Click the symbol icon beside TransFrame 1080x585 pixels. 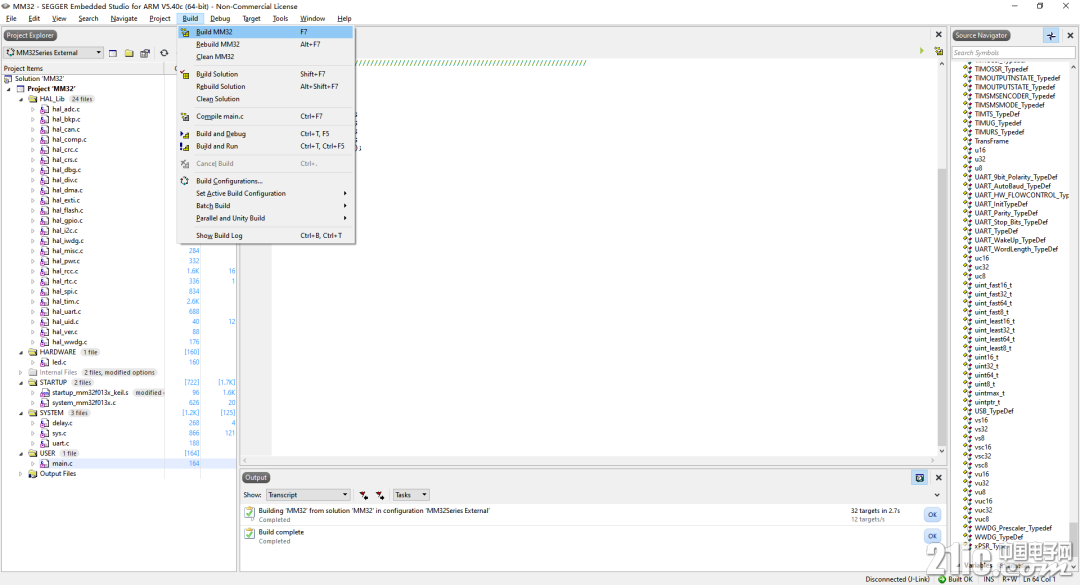pos(967,141)
